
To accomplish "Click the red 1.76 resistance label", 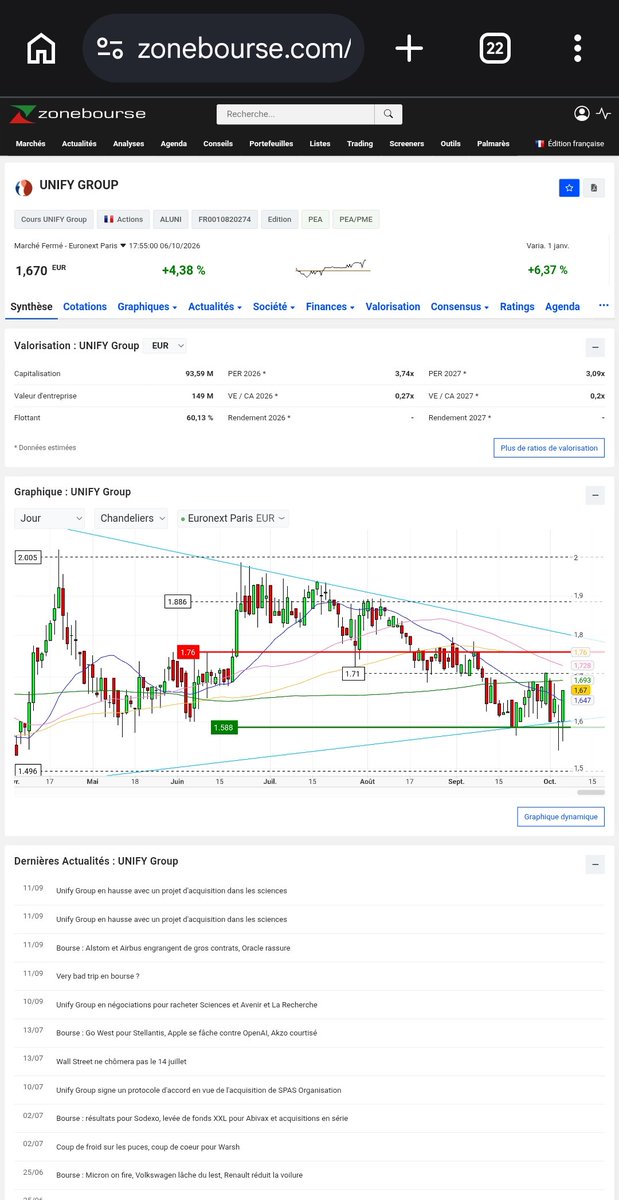I will (x=188, y=652).
